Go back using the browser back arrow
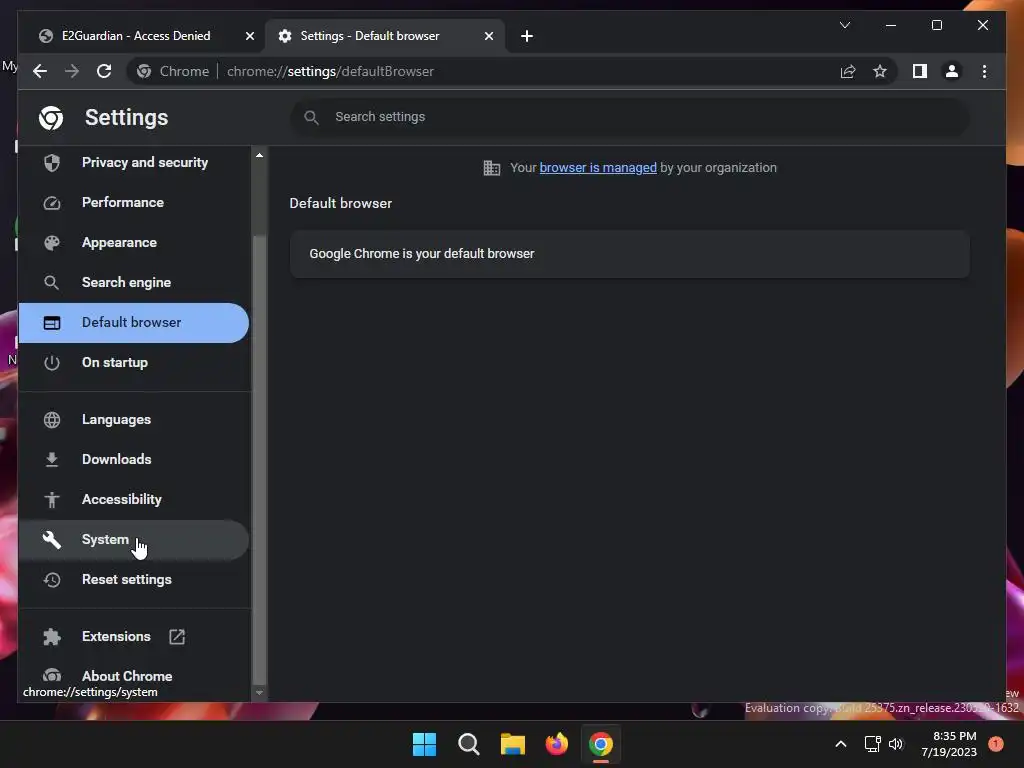This screenshot has width=1024, height=768. (x=40, y=71)
